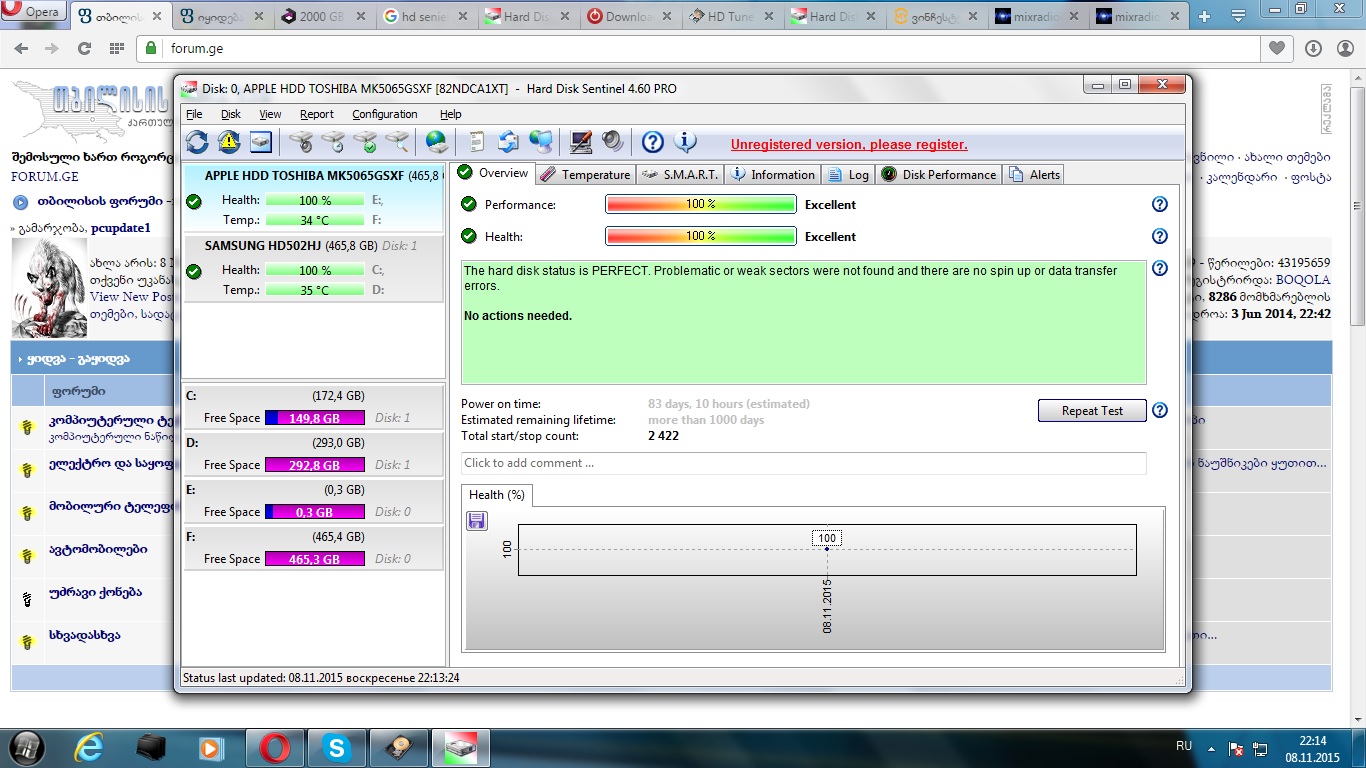
Task: Click the Windows Start orb
Action: coord(27,747)
